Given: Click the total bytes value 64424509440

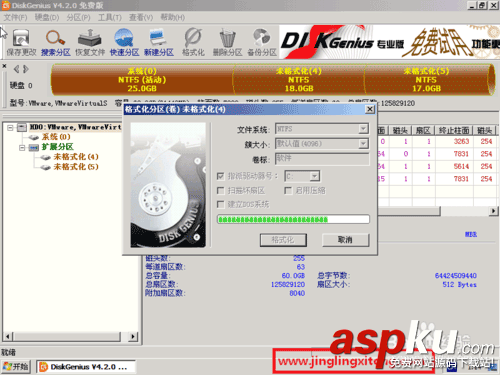Looking at the screenshot, I should coord(456,276).
